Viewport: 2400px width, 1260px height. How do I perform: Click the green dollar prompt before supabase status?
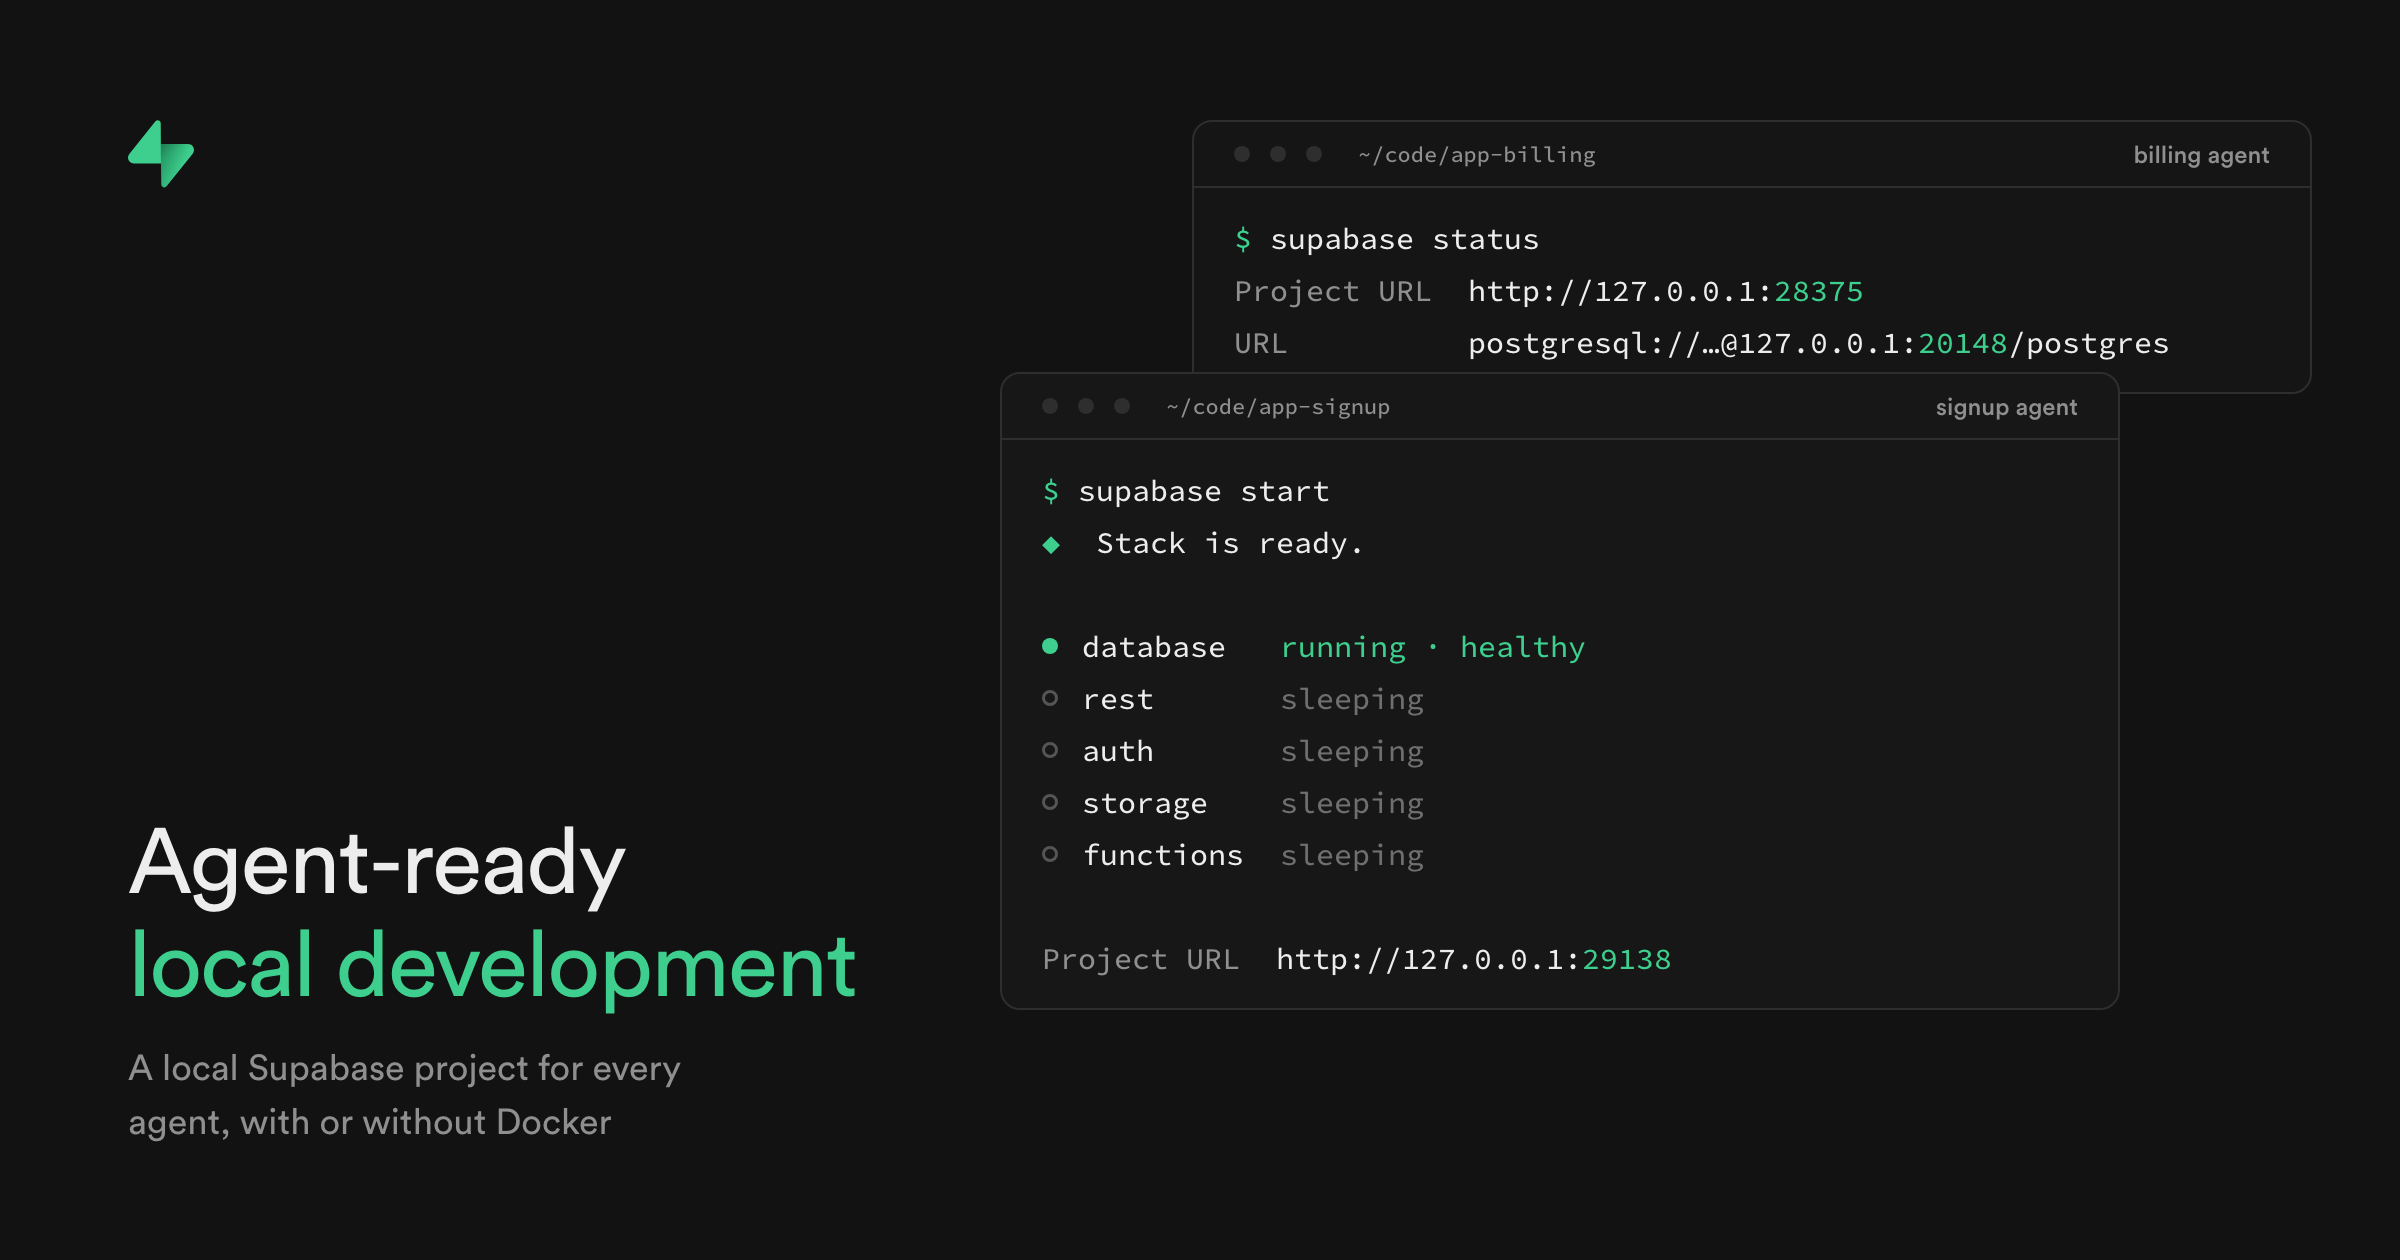1243,240
